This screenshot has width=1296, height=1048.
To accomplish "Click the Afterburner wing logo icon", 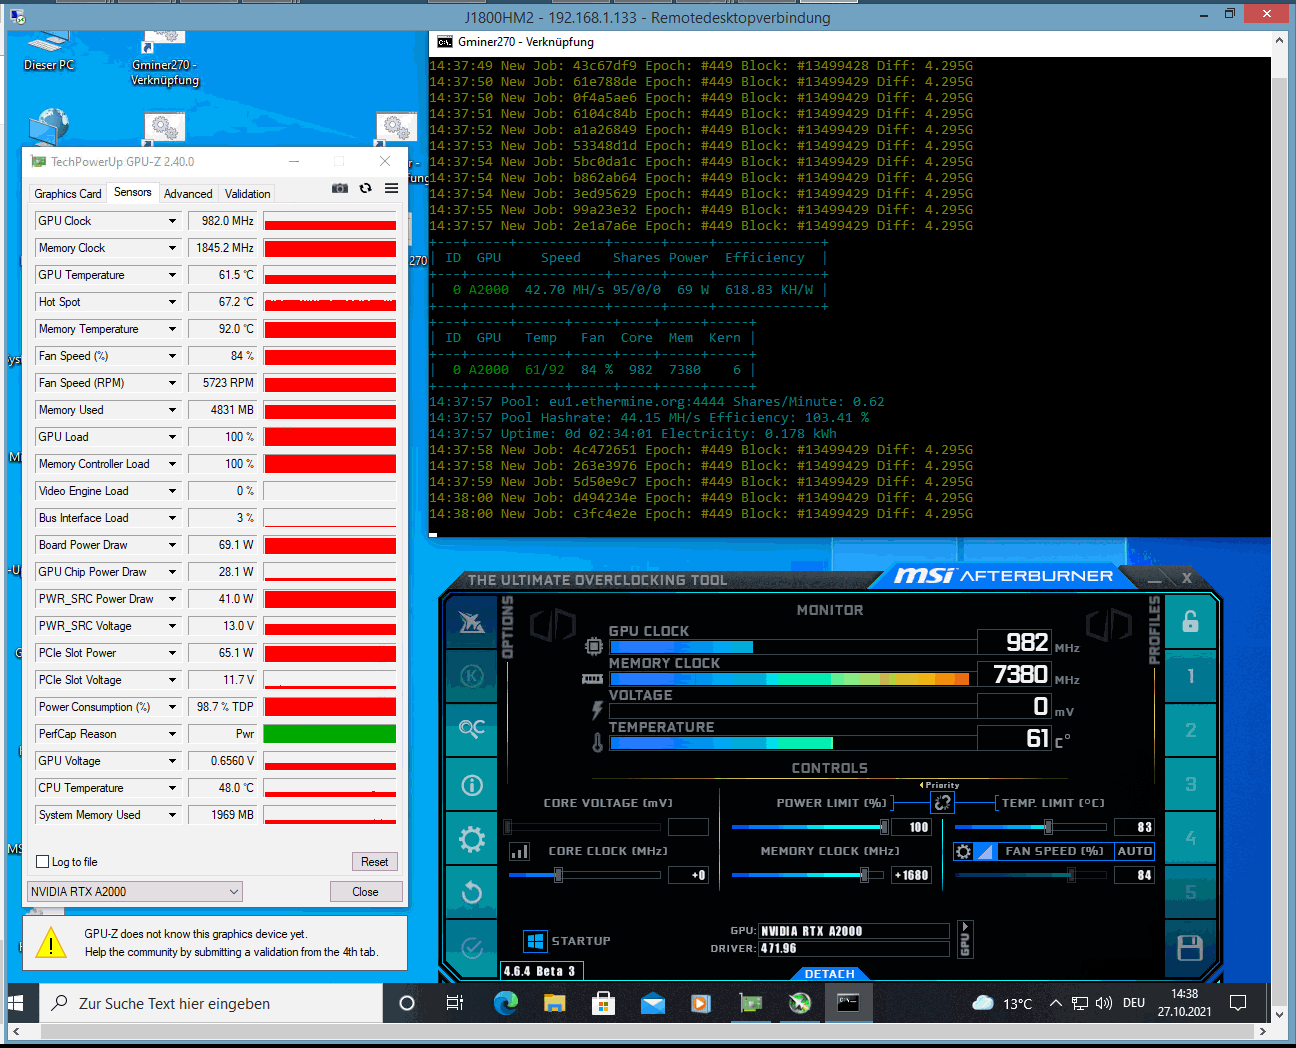I will [472, 622].
